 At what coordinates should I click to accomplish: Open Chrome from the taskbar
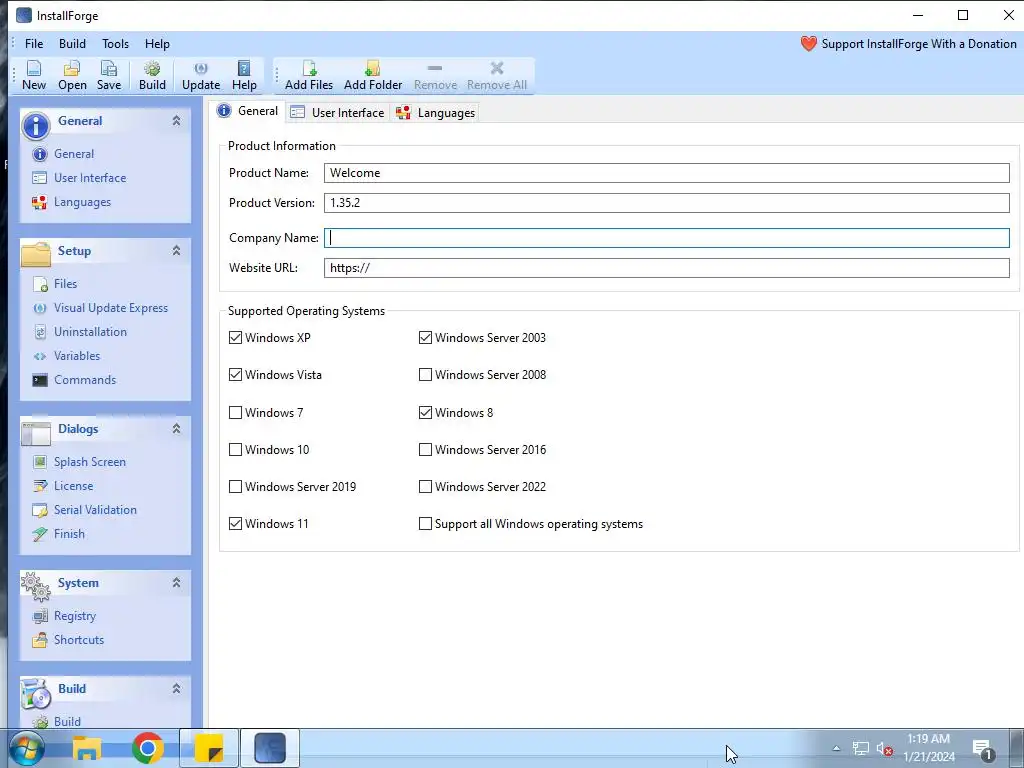pyautogui.click(x=148, y=748)
